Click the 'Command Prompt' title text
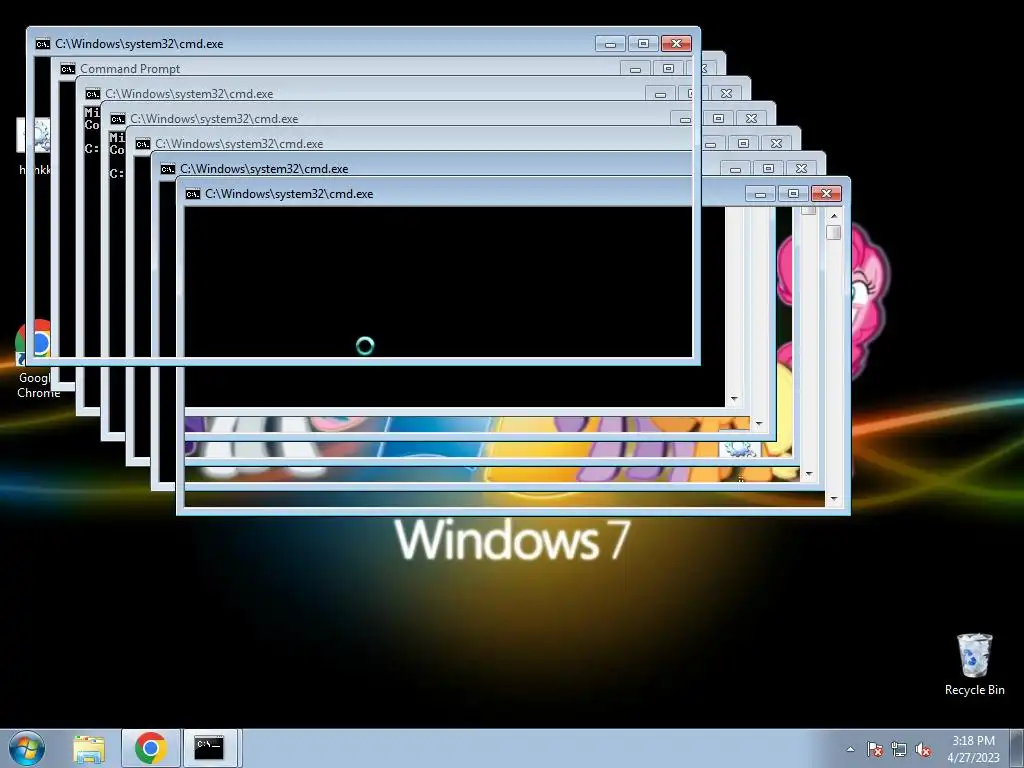This screenshot has height=768, width=1024. [x=130, y=69]
